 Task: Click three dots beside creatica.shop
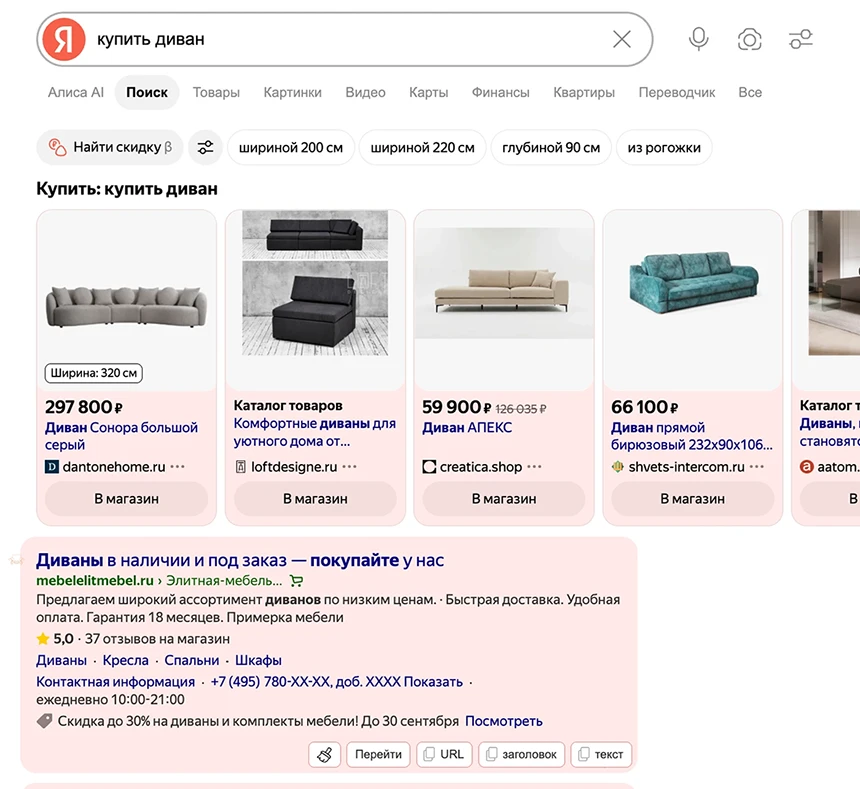[534, 467]
